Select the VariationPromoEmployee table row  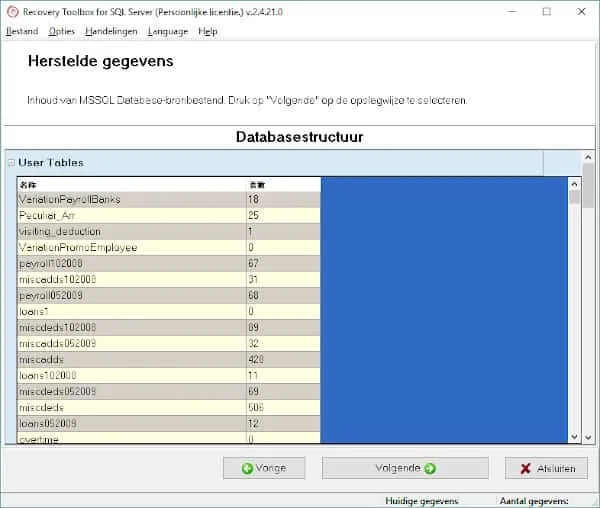tap(169, 248)
